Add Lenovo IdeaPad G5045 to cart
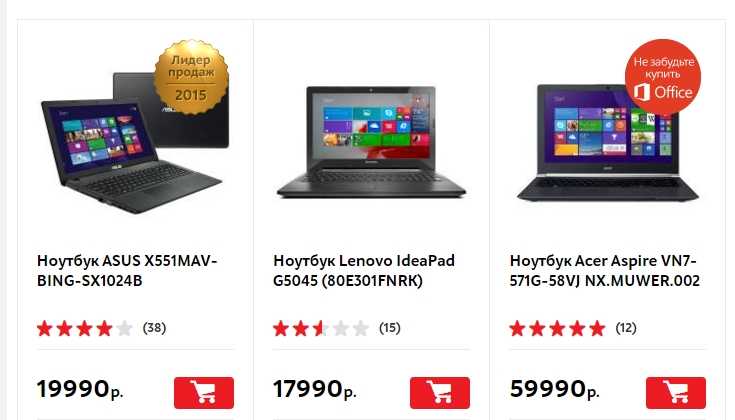 tap(440, 392)
